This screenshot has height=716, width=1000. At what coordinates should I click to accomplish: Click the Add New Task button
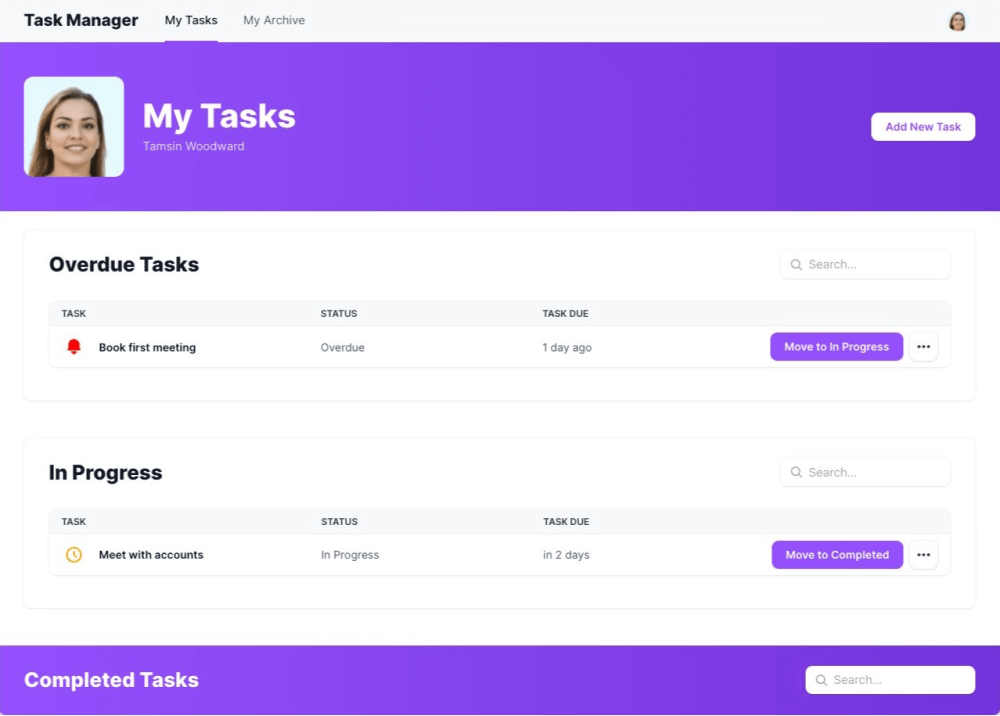point(922,126)
